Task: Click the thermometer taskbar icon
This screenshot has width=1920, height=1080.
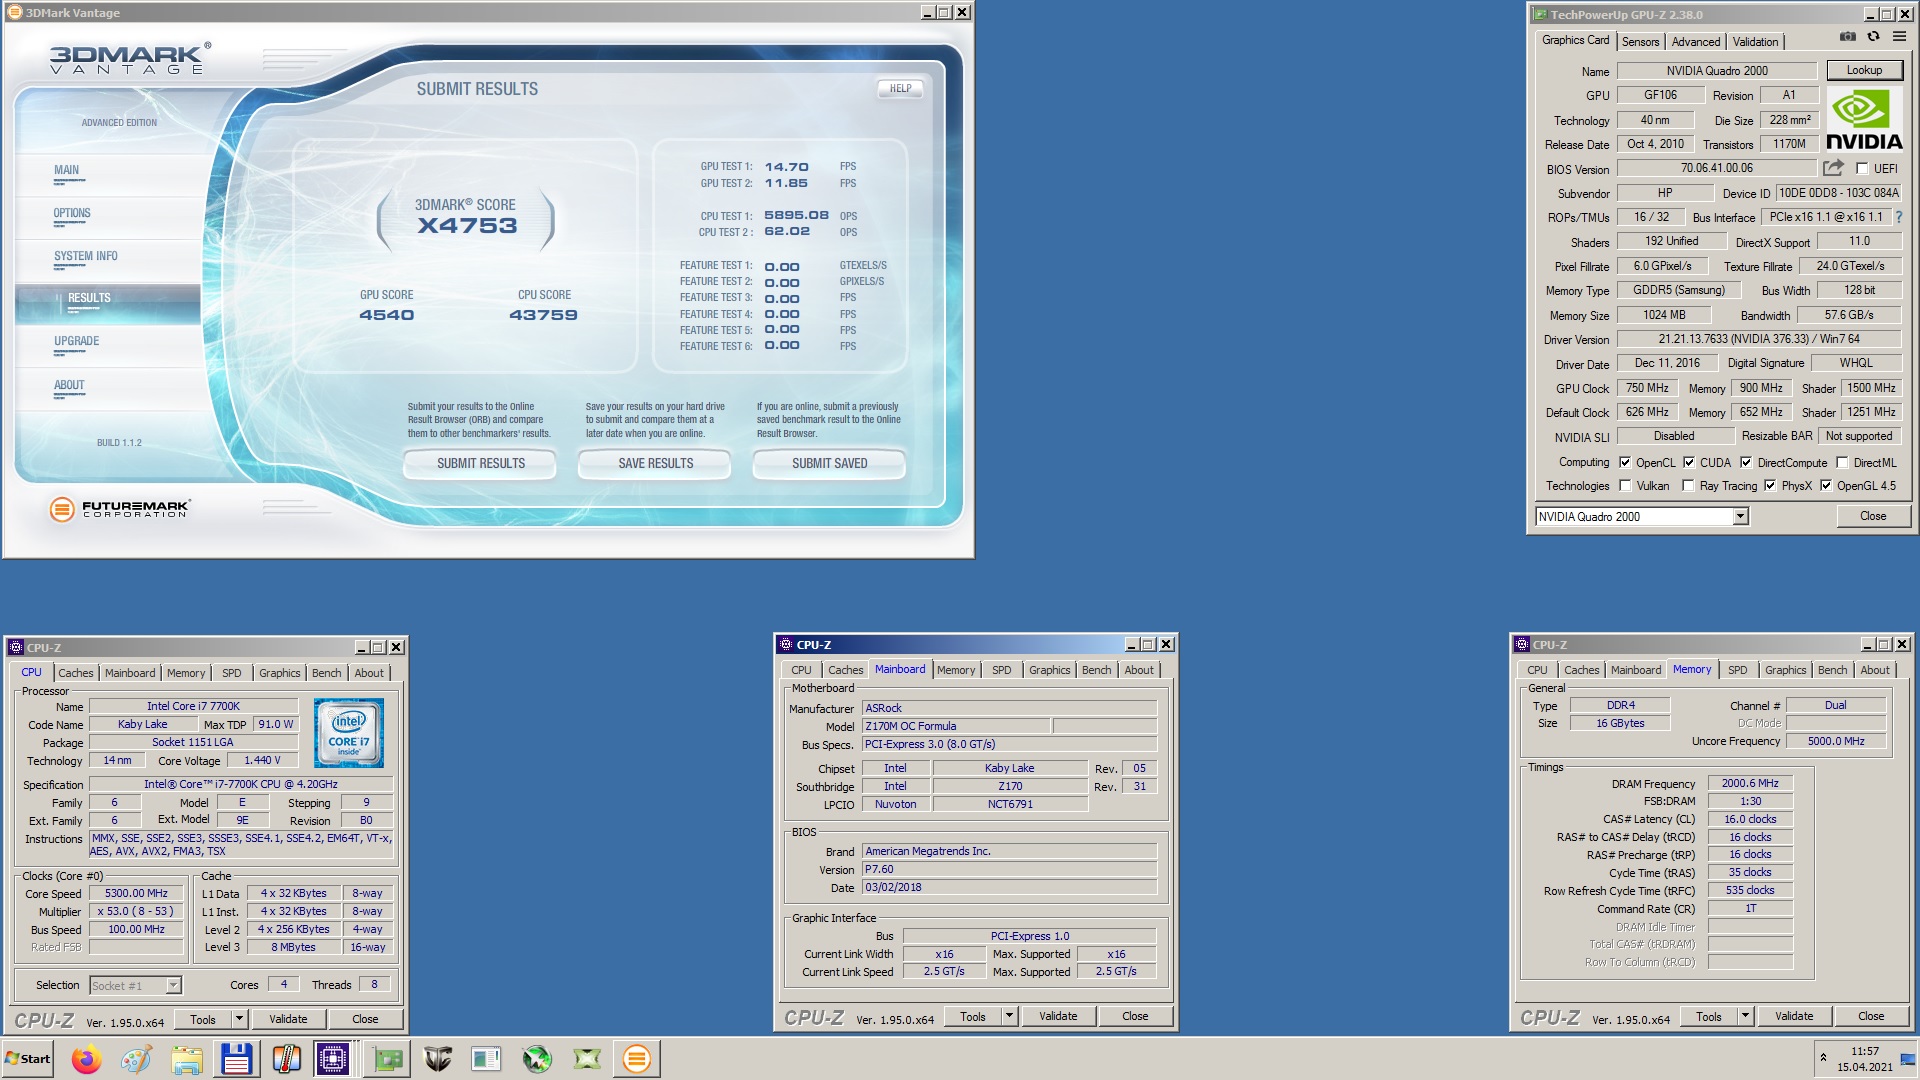Action: click(x=286, y=1059)
